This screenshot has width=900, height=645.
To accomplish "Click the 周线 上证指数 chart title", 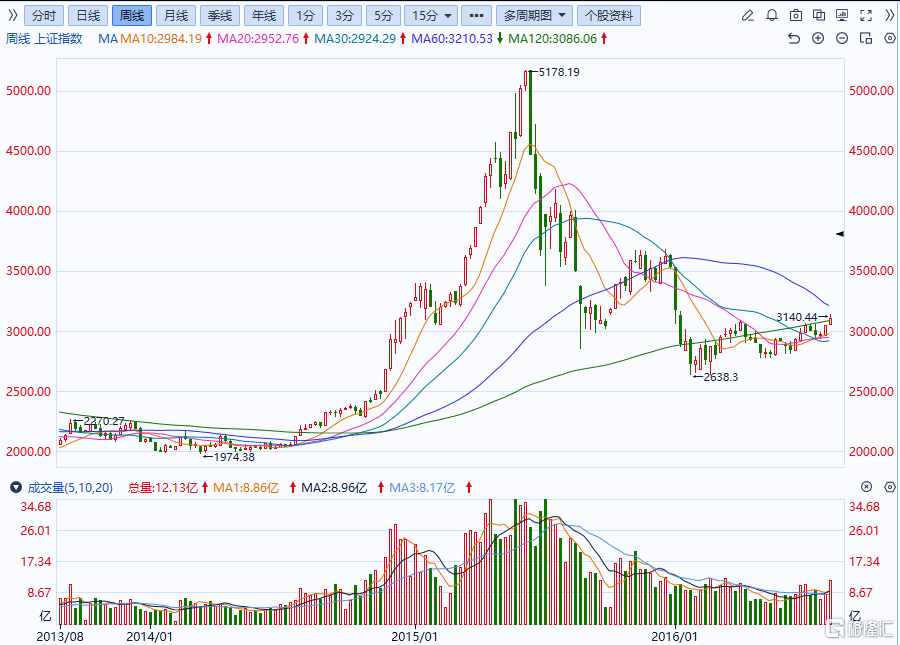I will [44, 38].
